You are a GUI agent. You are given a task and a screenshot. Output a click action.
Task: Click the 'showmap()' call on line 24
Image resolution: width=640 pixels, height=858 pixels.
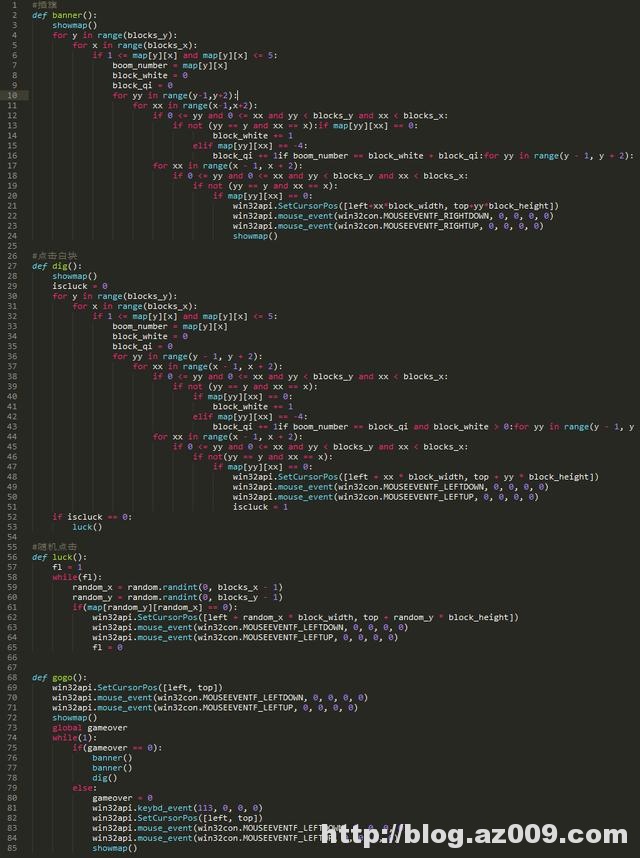(255, 236)
